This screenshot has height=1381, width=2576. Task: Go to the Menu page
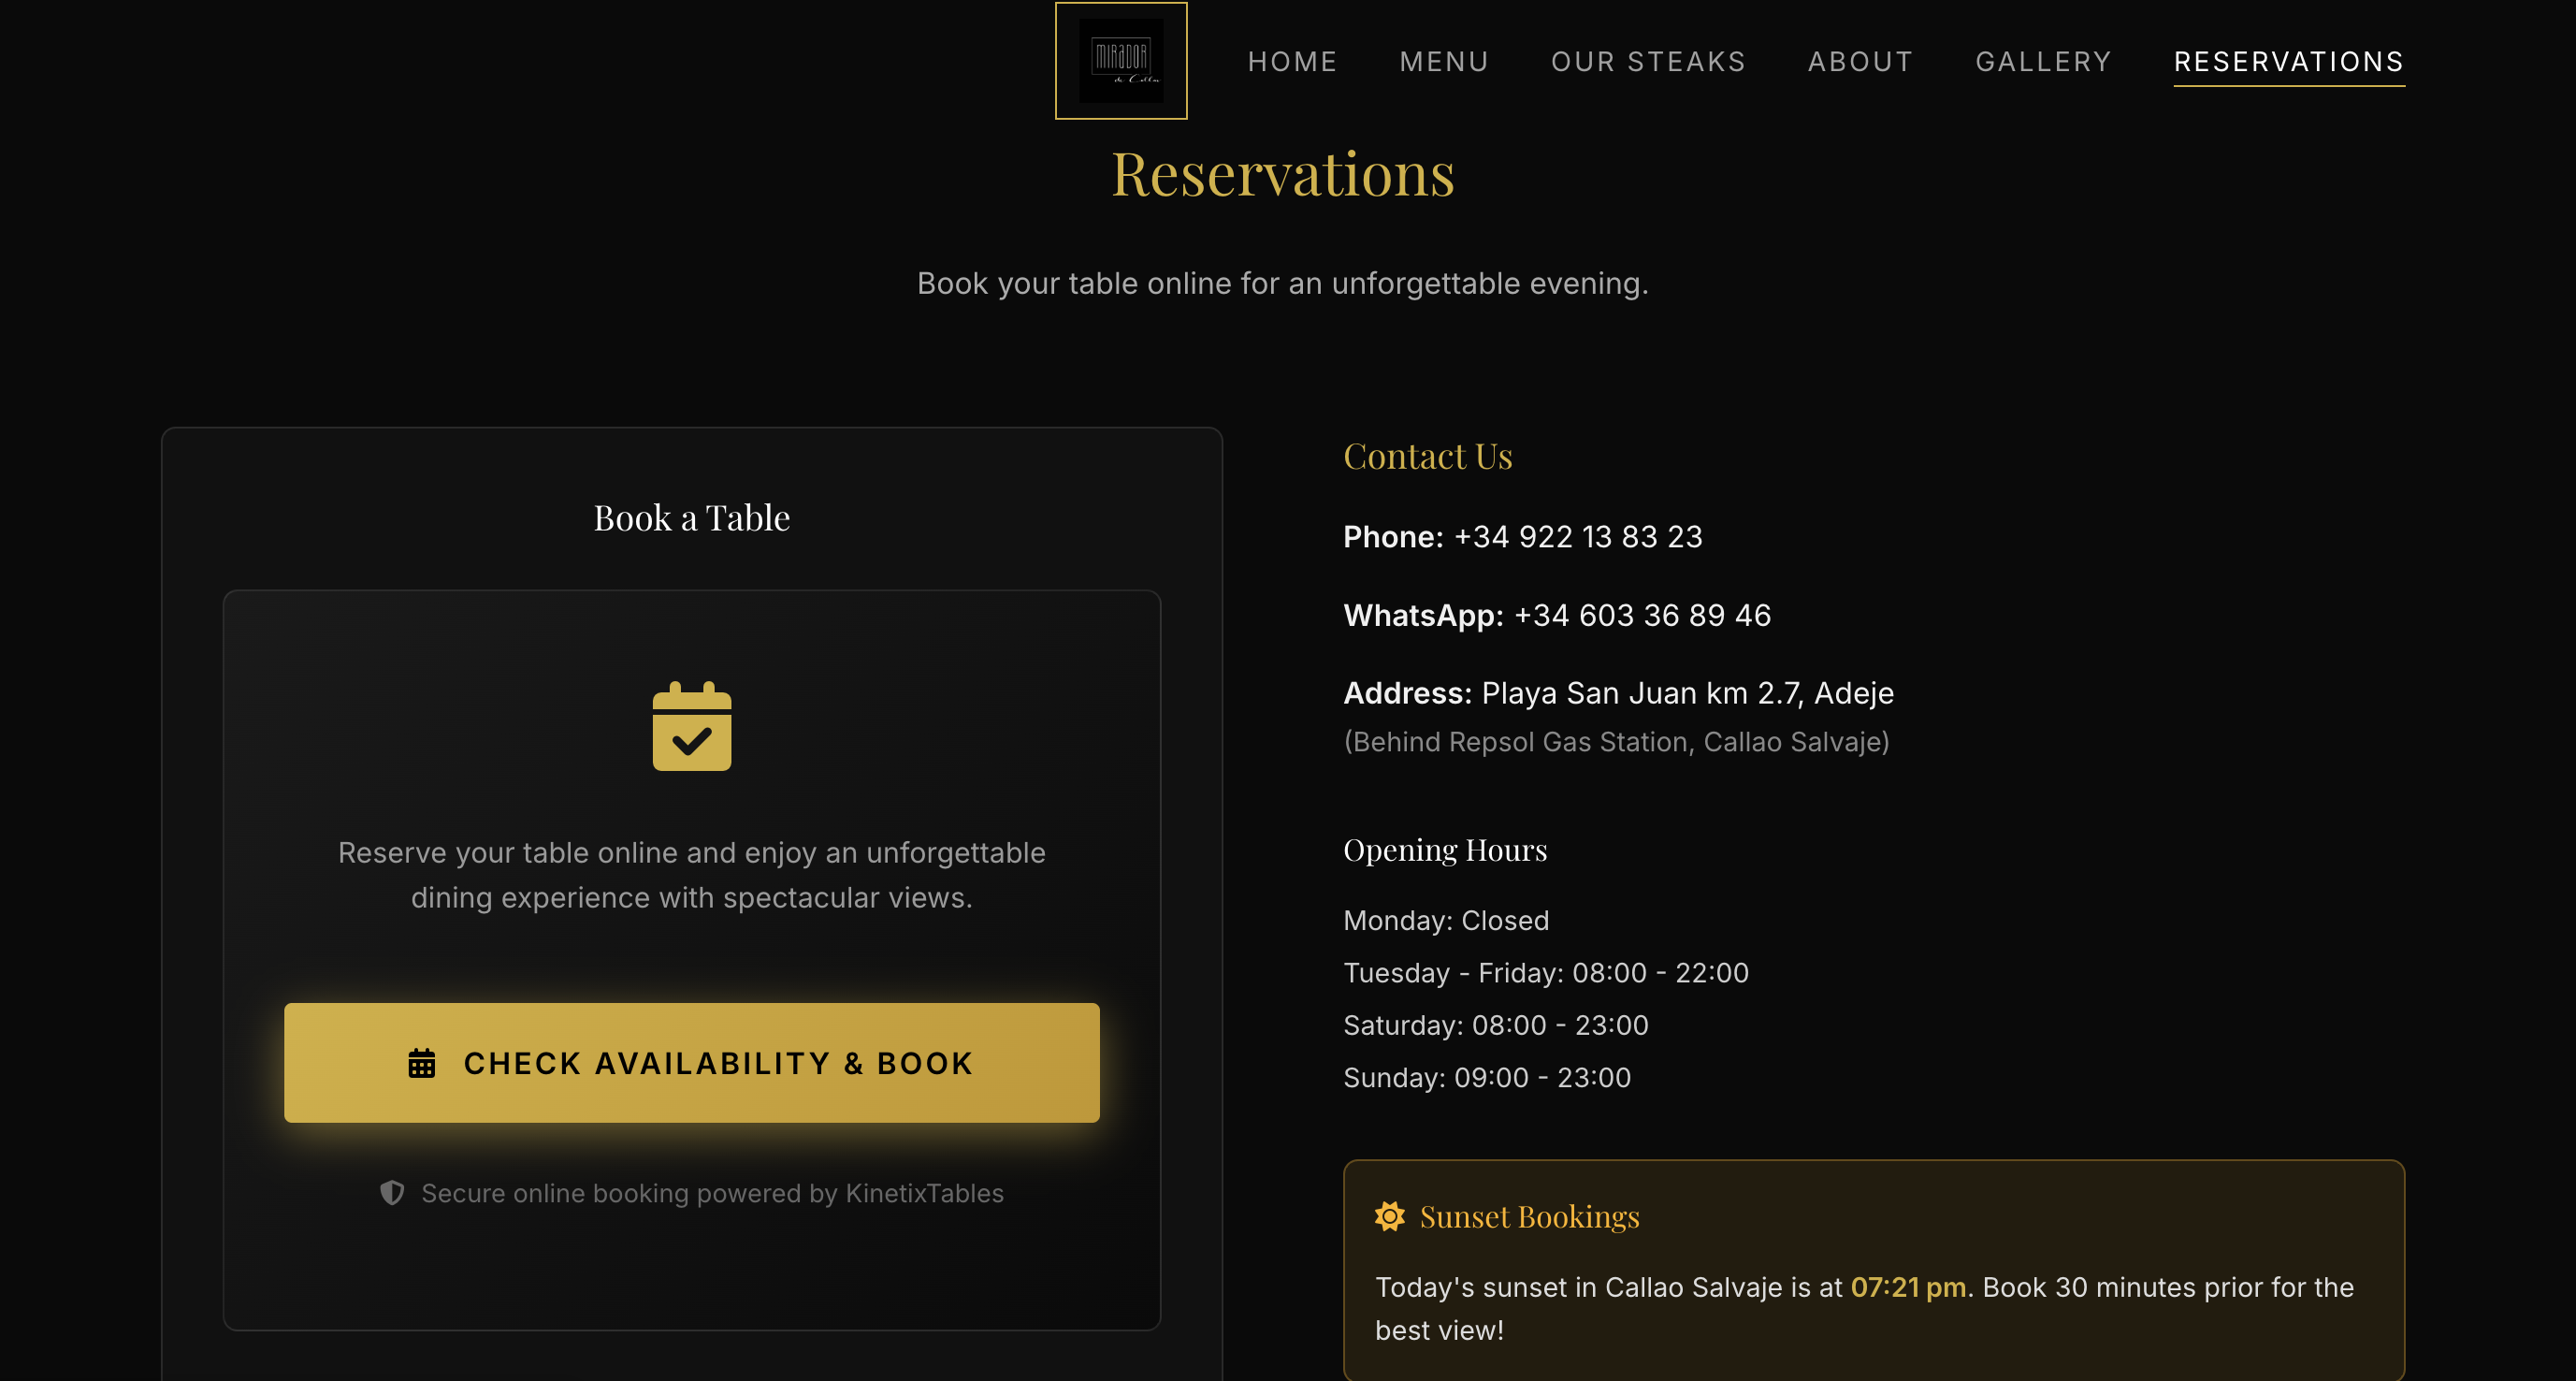pos(1444,62)
